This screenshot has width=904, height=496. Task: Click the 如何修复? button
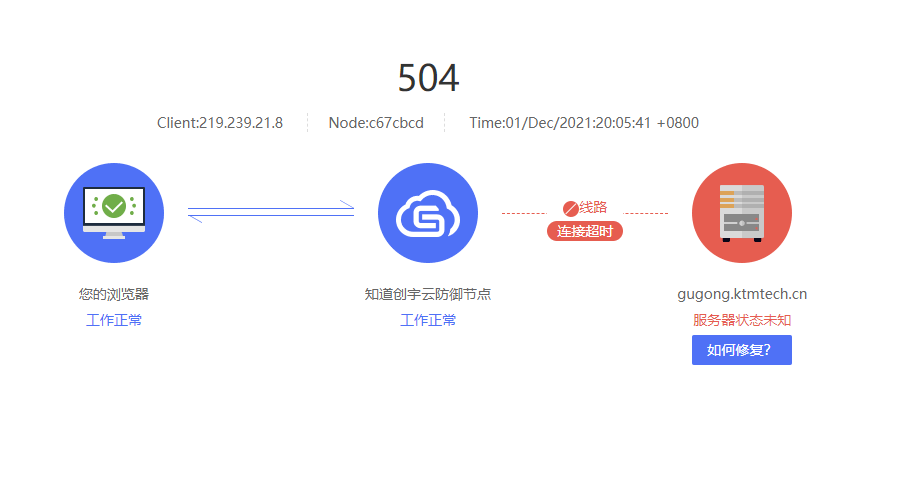pyautogui.click(x=741, y=350)
